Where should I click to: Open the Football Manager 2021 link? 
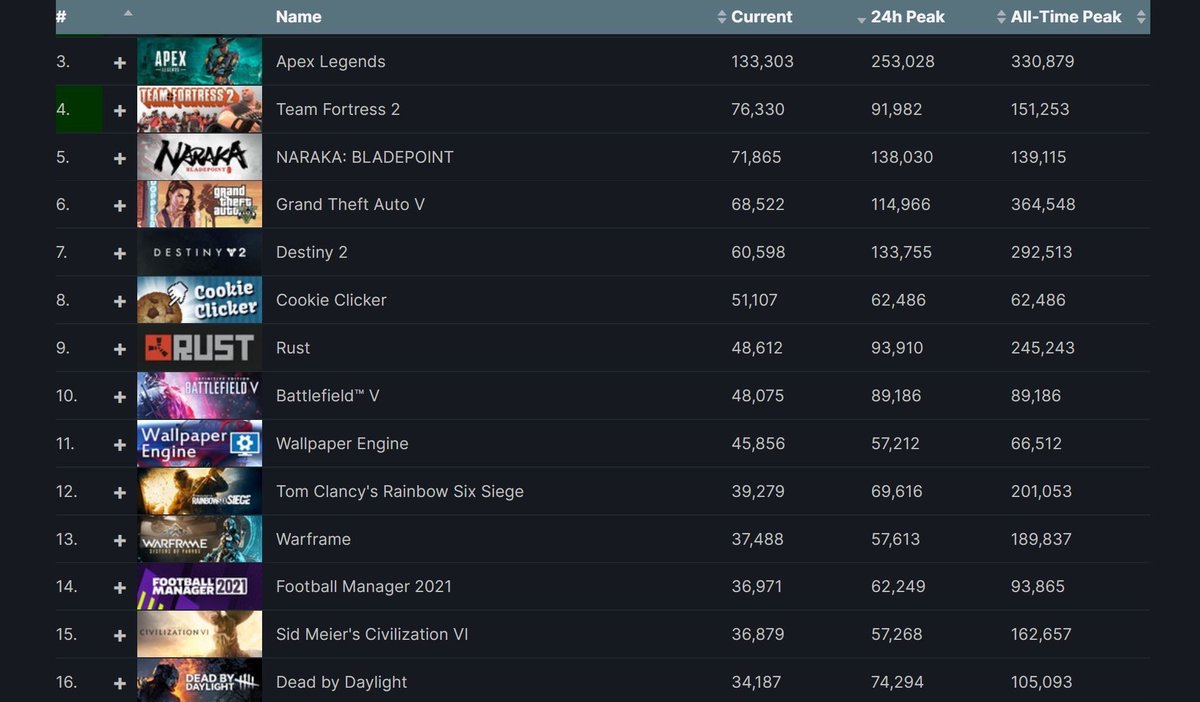coord(364,587)
